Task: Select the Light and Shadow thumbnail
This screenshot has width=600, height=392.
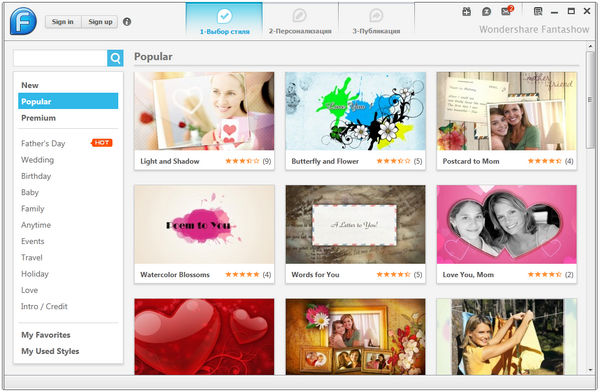Action: pos(204,111)
